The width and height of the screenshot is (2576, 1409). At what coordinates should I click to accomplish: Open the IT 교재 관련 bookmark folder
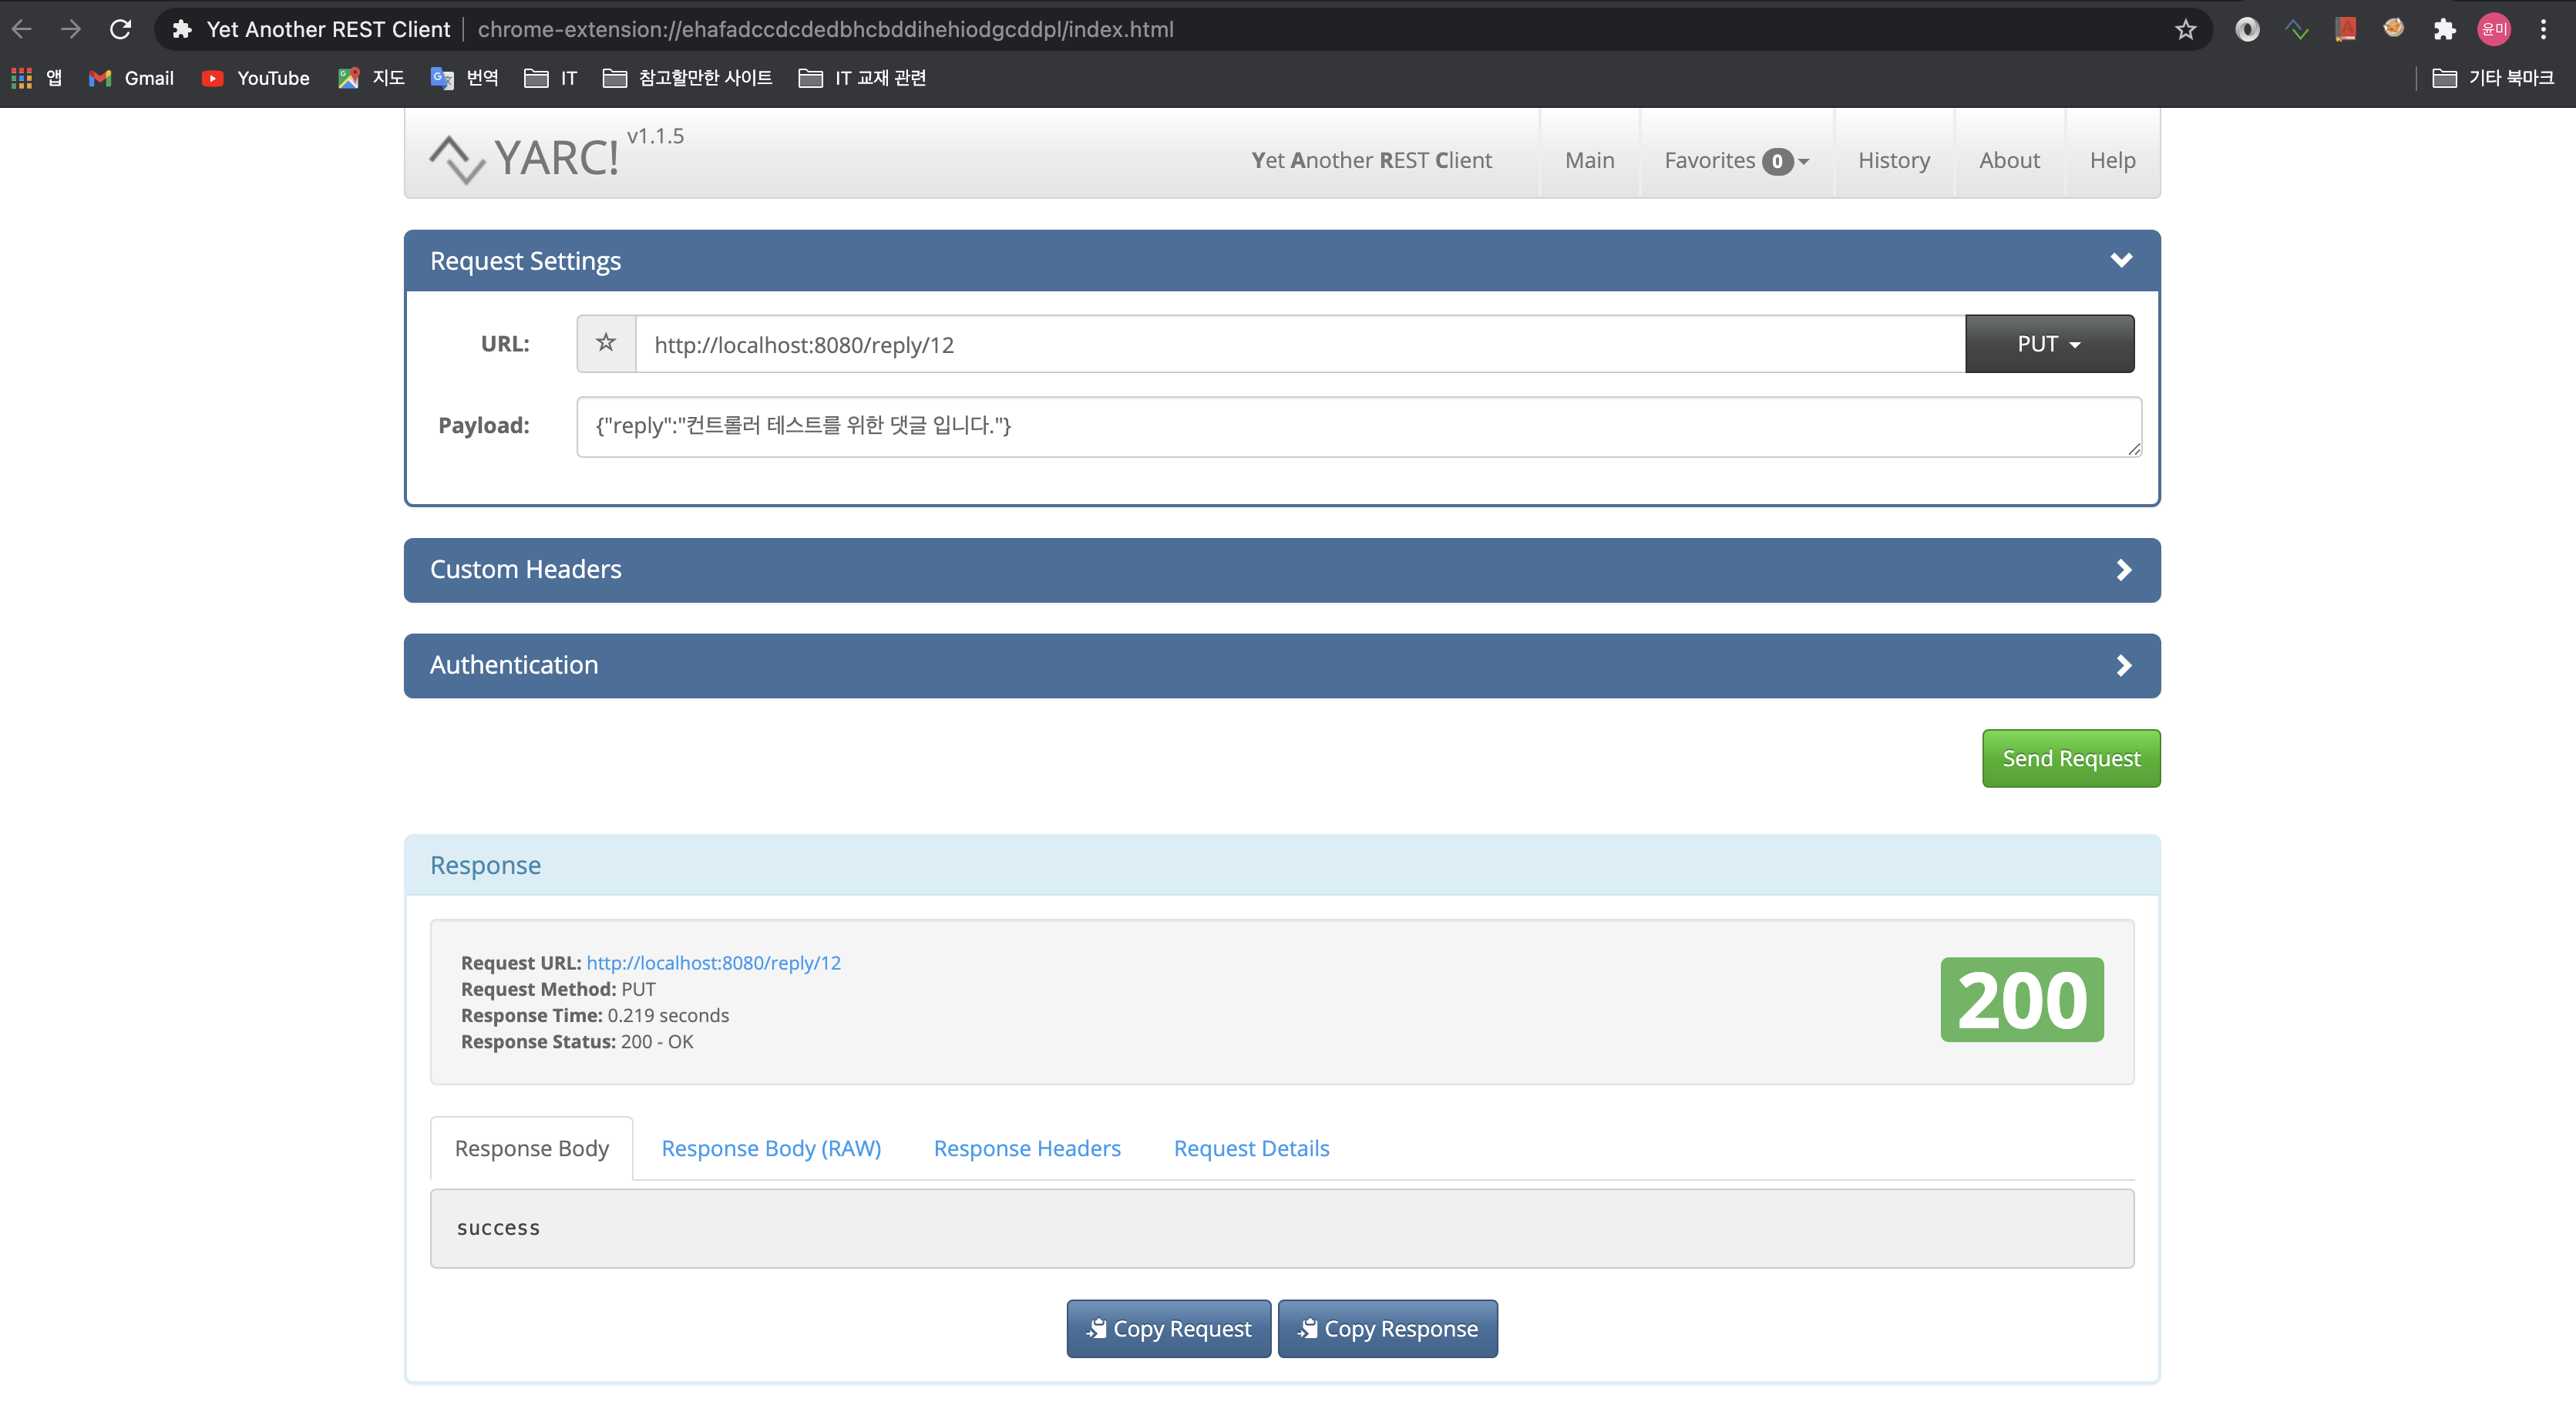coord(862,77)
